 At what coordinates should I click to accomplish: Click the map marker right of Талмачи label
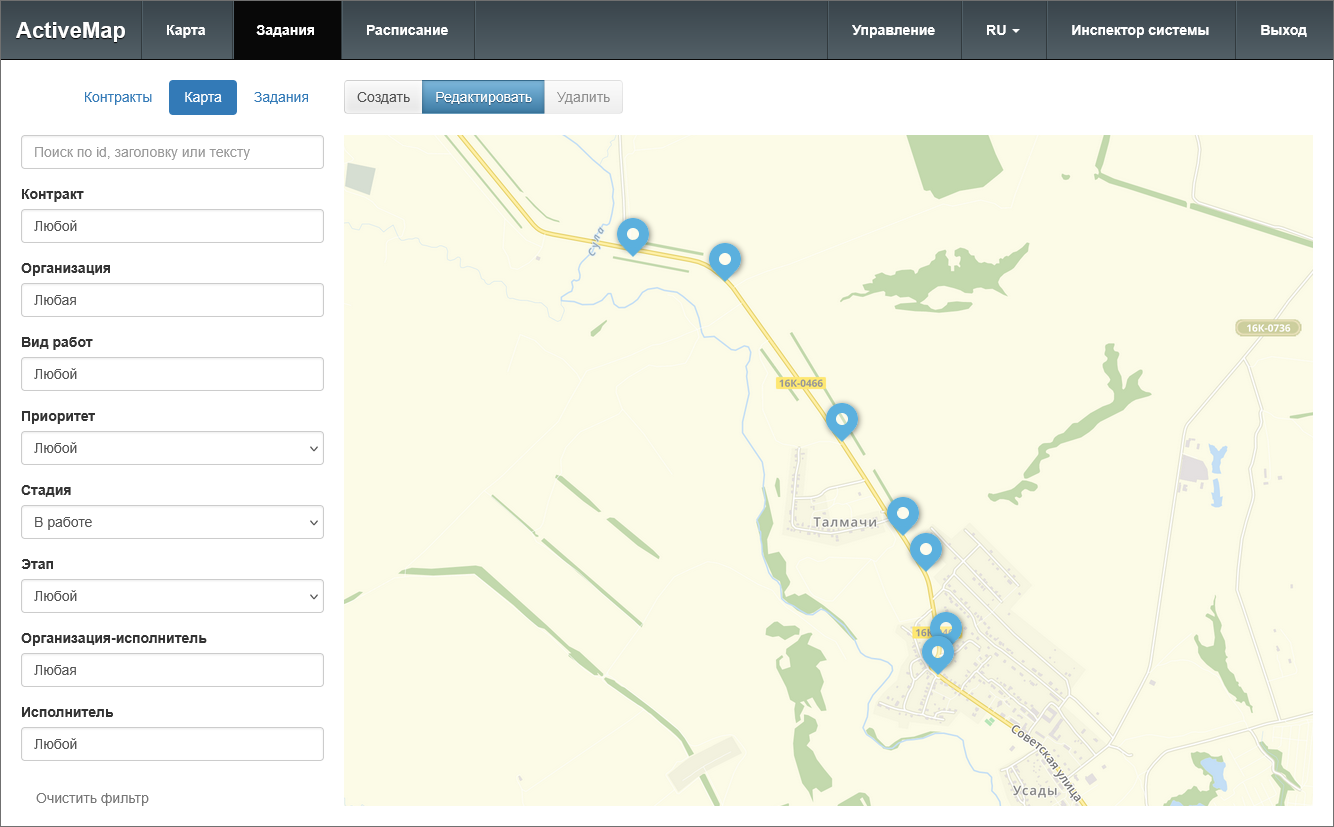(902, 514)
